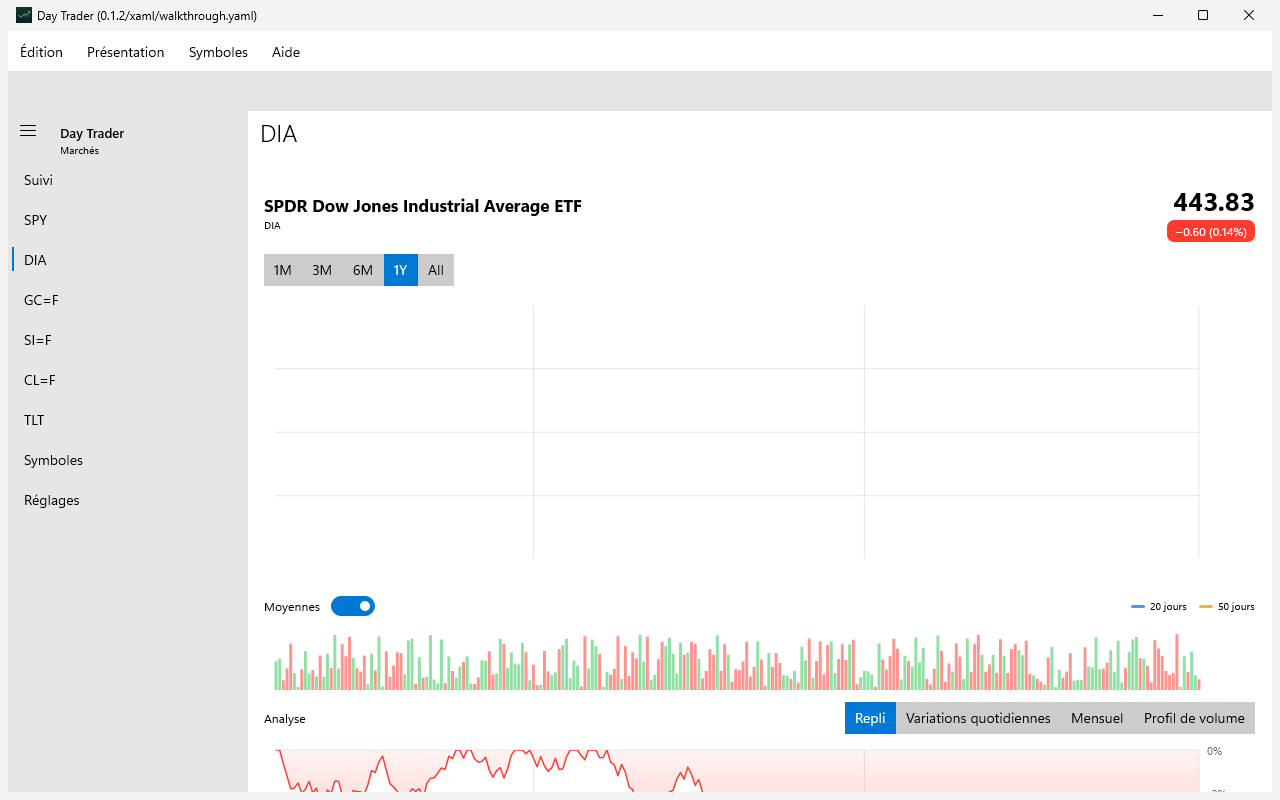
Task: Minimize the Day Trader window
Action: coord(1157,15)
